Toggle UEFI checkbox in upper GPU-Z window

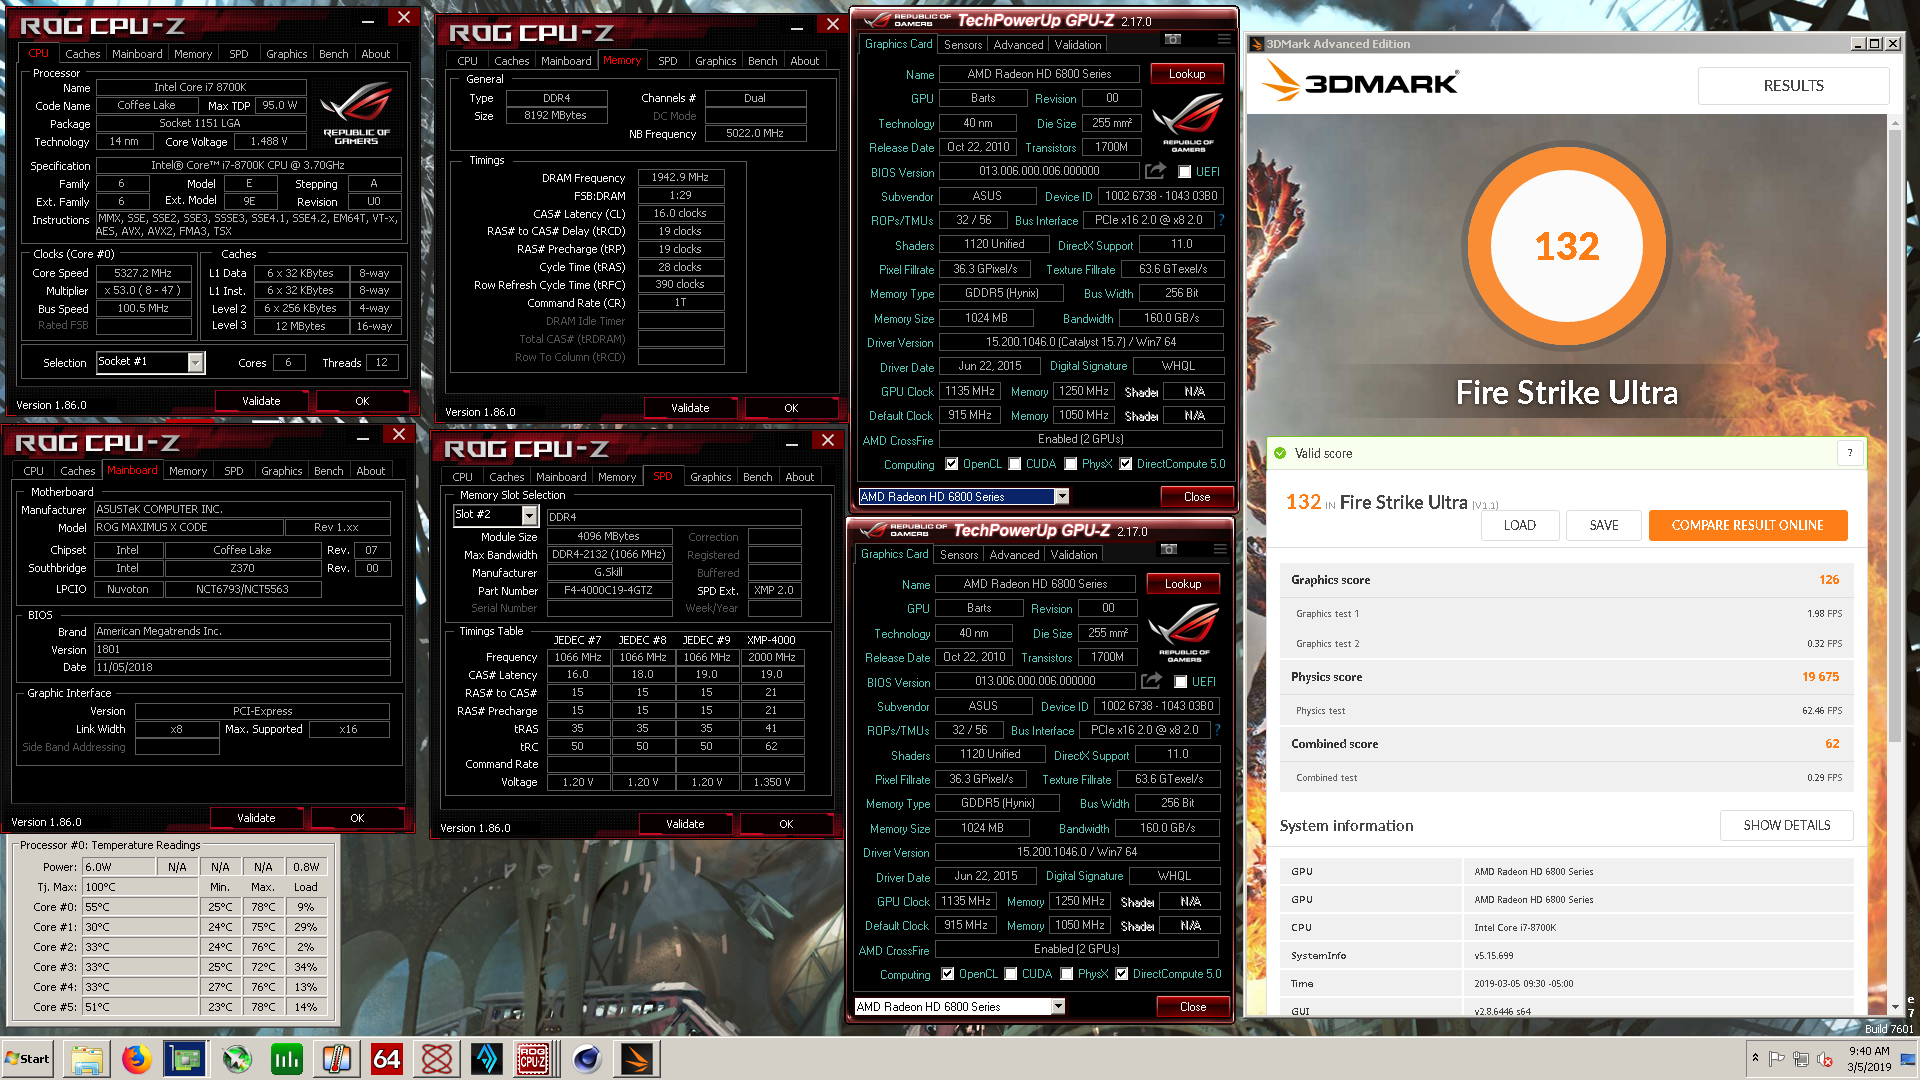pos(1184,172)
